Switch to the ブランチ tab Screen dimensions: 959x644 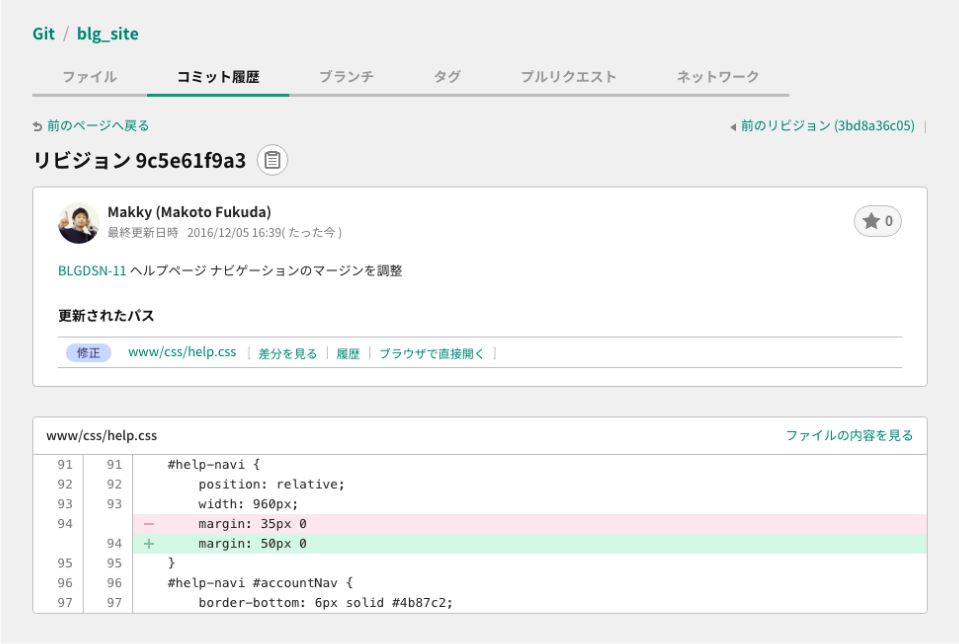click(346, 77)
